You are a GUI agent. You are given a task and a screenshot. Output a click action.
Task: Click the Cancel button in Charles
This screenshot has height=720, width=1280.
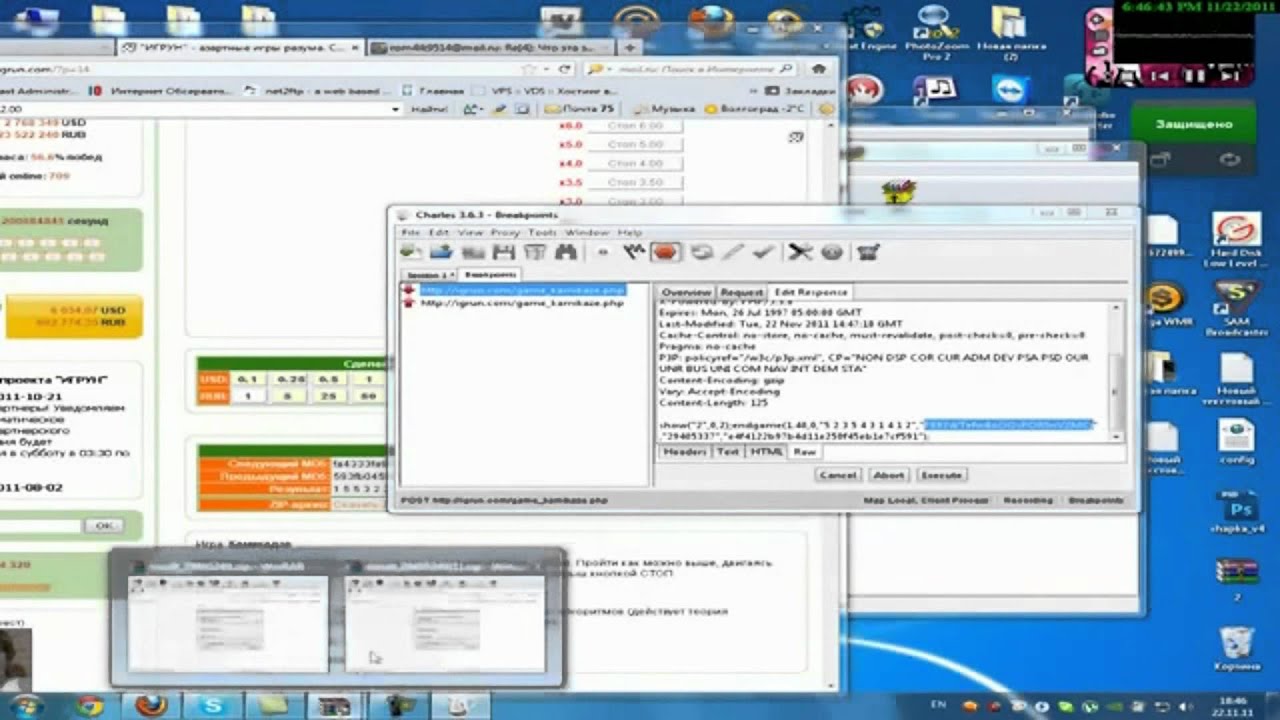(838, 475)
